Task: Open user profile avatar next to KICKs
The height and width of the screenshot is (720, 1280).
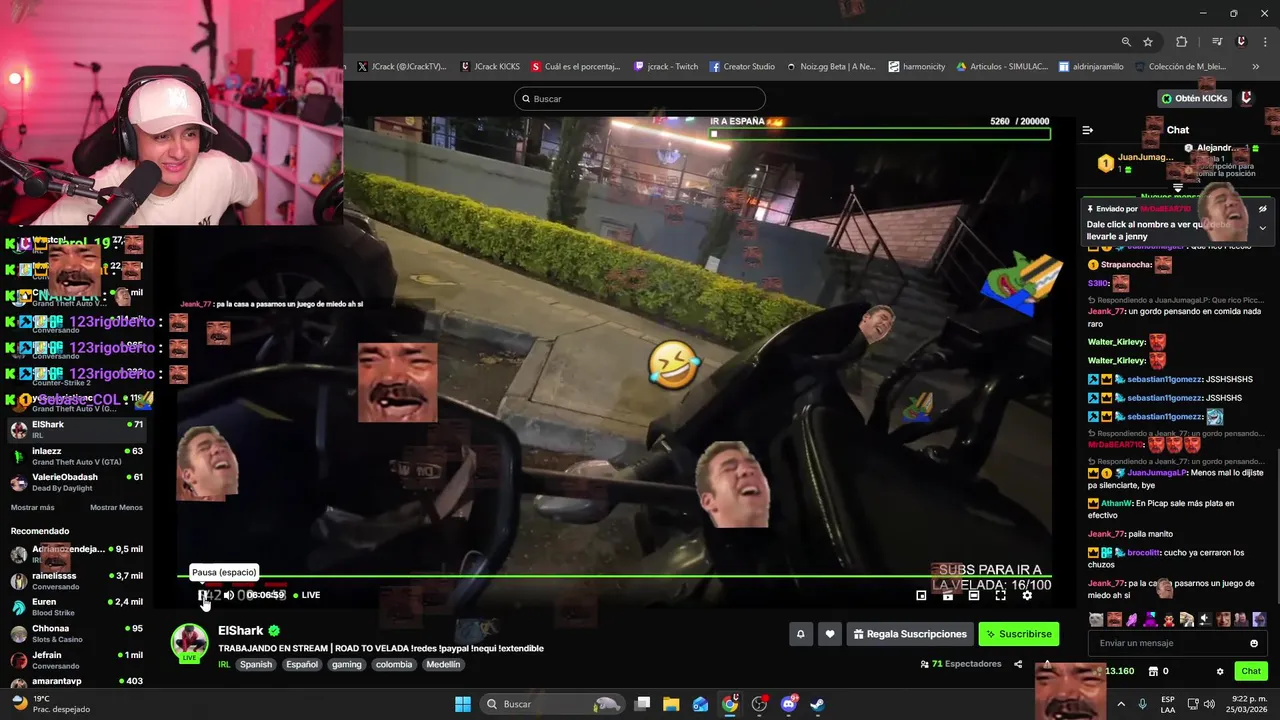Action: pyautogui.click(x=1246, y=98)
